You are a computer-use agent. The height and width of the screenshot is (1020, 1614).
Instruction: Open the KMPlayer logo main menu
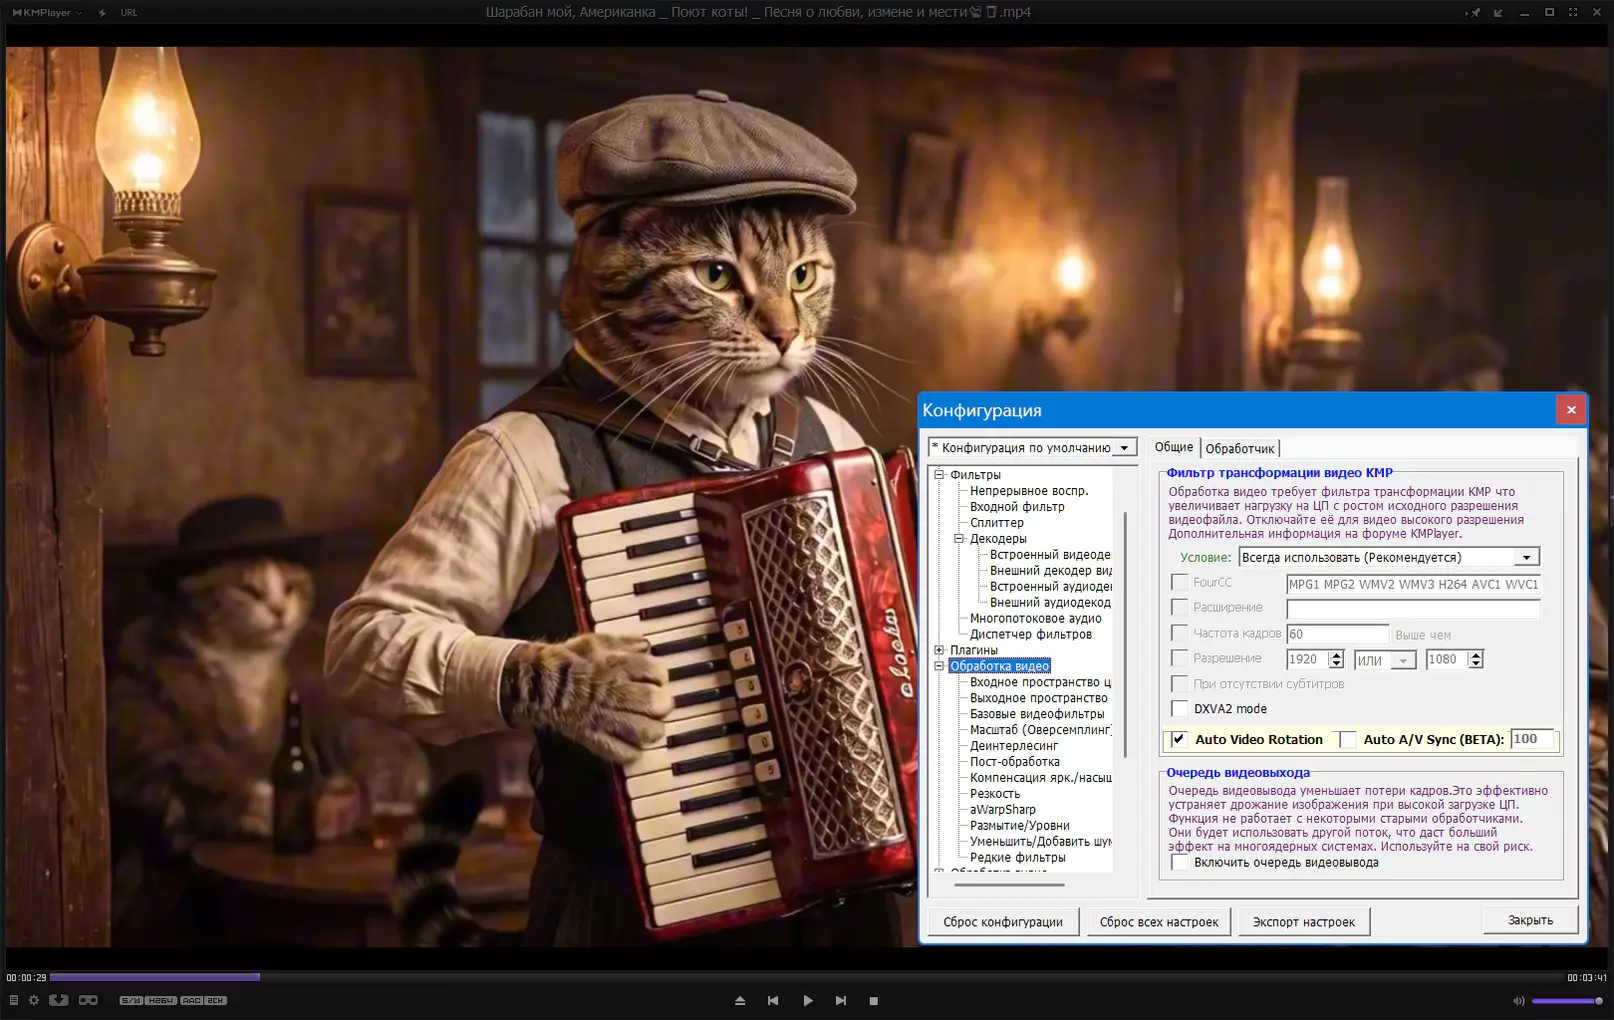coord(47,13)
